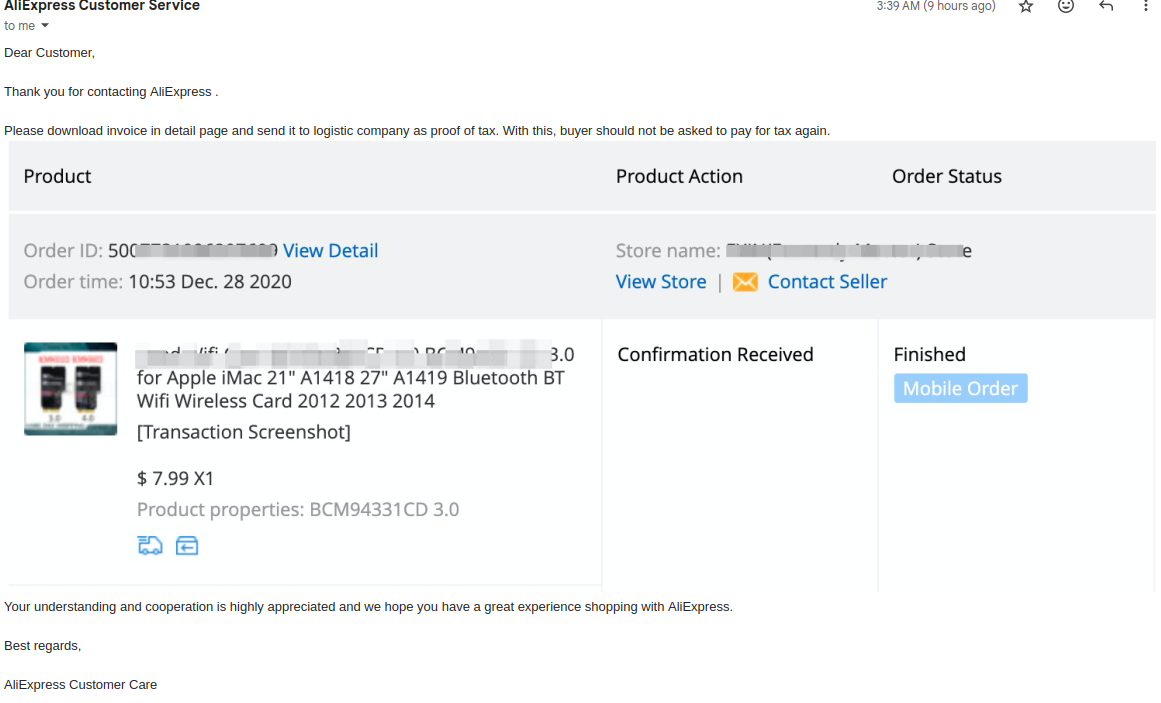Click the Contact Seller link
Viewport: 1161px width, 703px height.
tap(827, 281)
